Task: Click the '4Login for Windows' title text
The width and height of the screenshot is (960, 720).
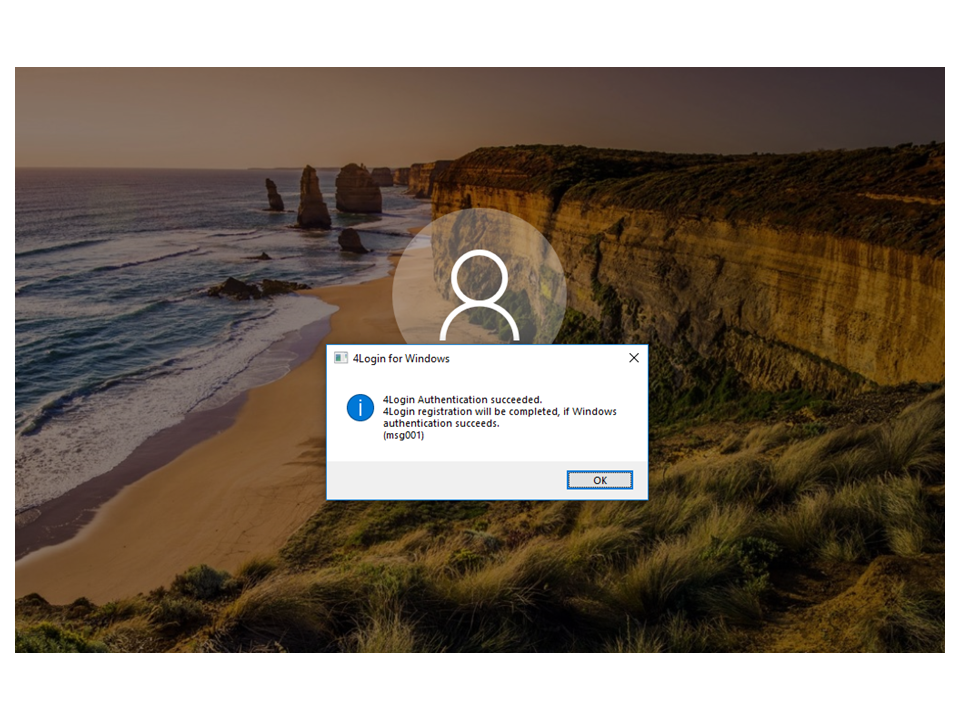Action: (401, 359)
